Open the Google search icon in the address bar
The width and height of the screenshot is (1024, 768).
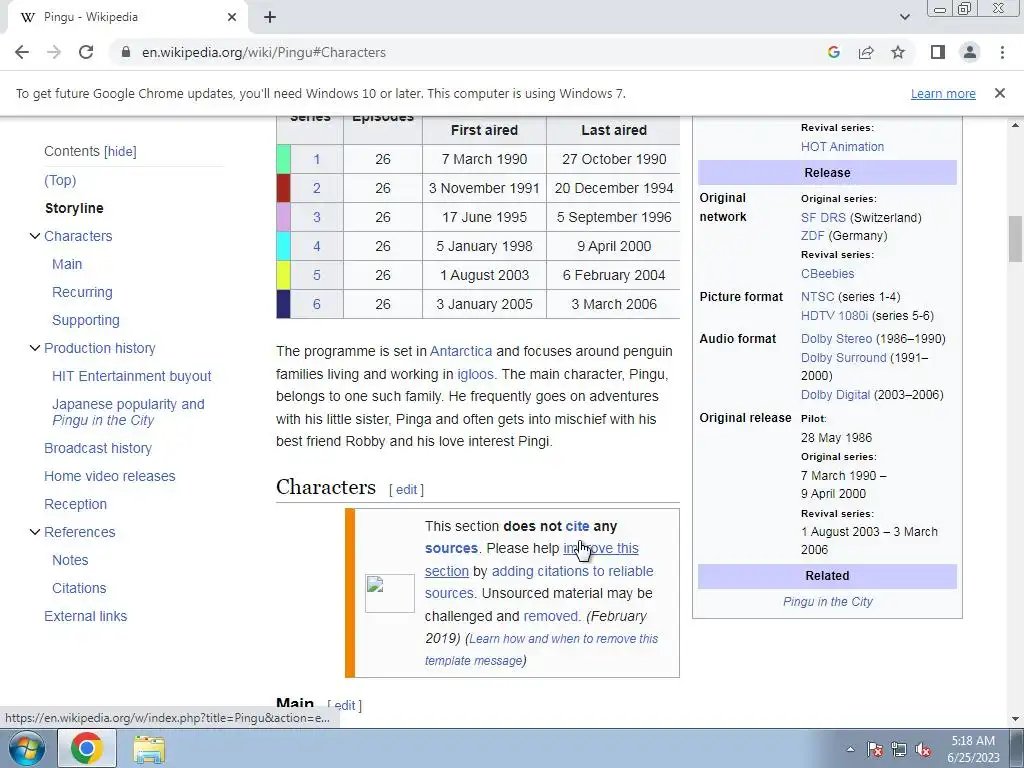tap(833, 52)
